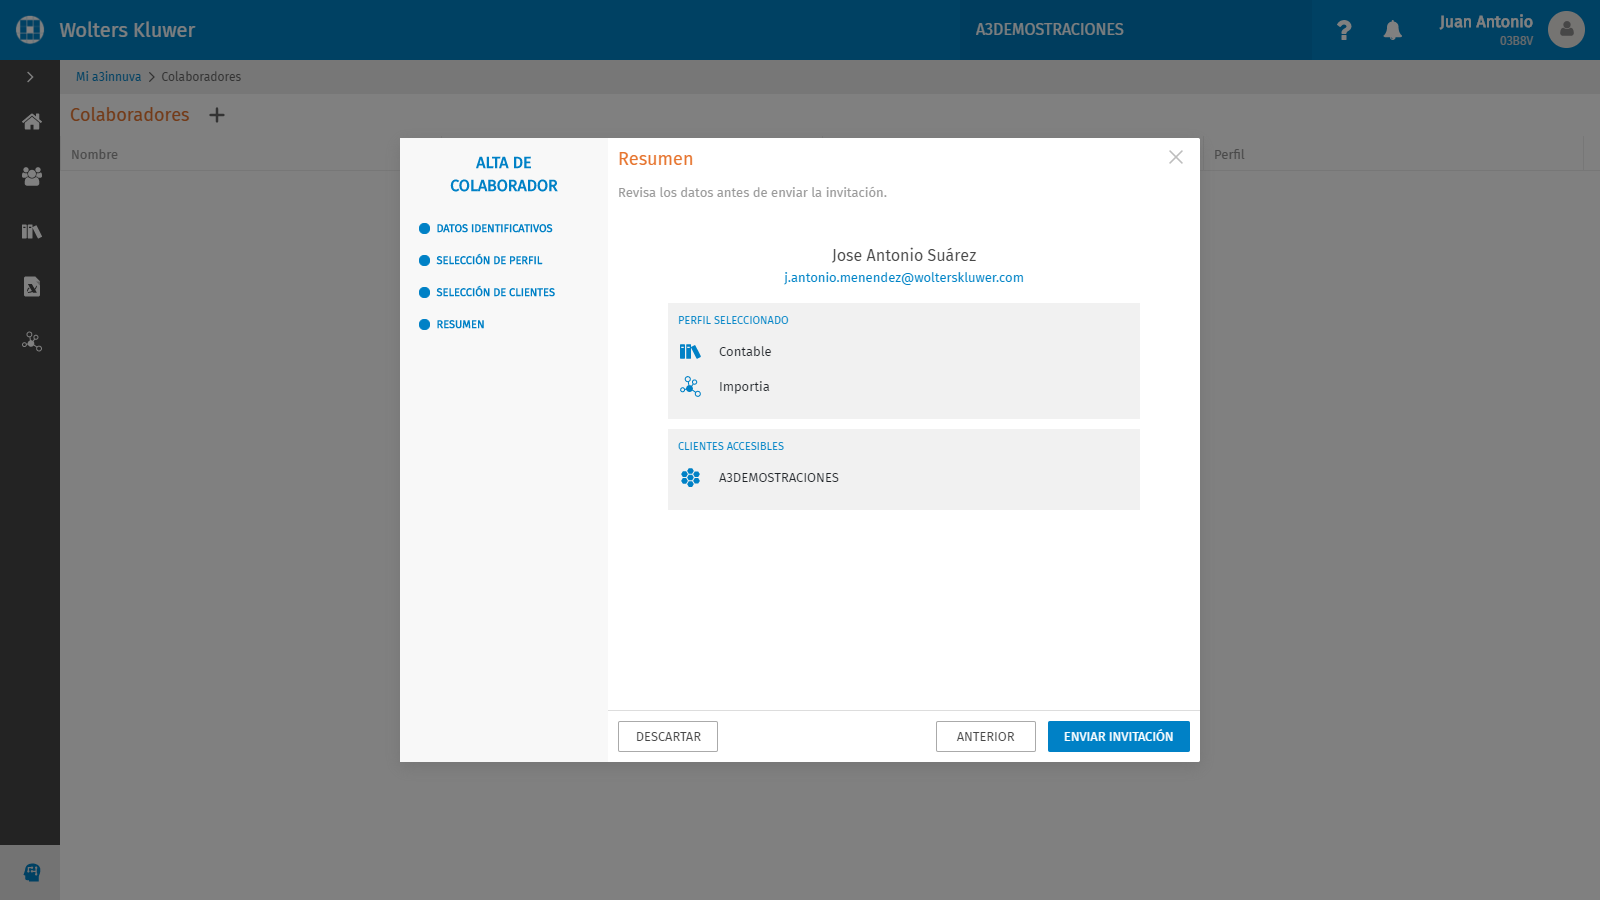Viewport: 1600px width, 900px height.
Task: Click the A3DEMOSTRACIONES client name in summary
Action: [x=779, y=478]
